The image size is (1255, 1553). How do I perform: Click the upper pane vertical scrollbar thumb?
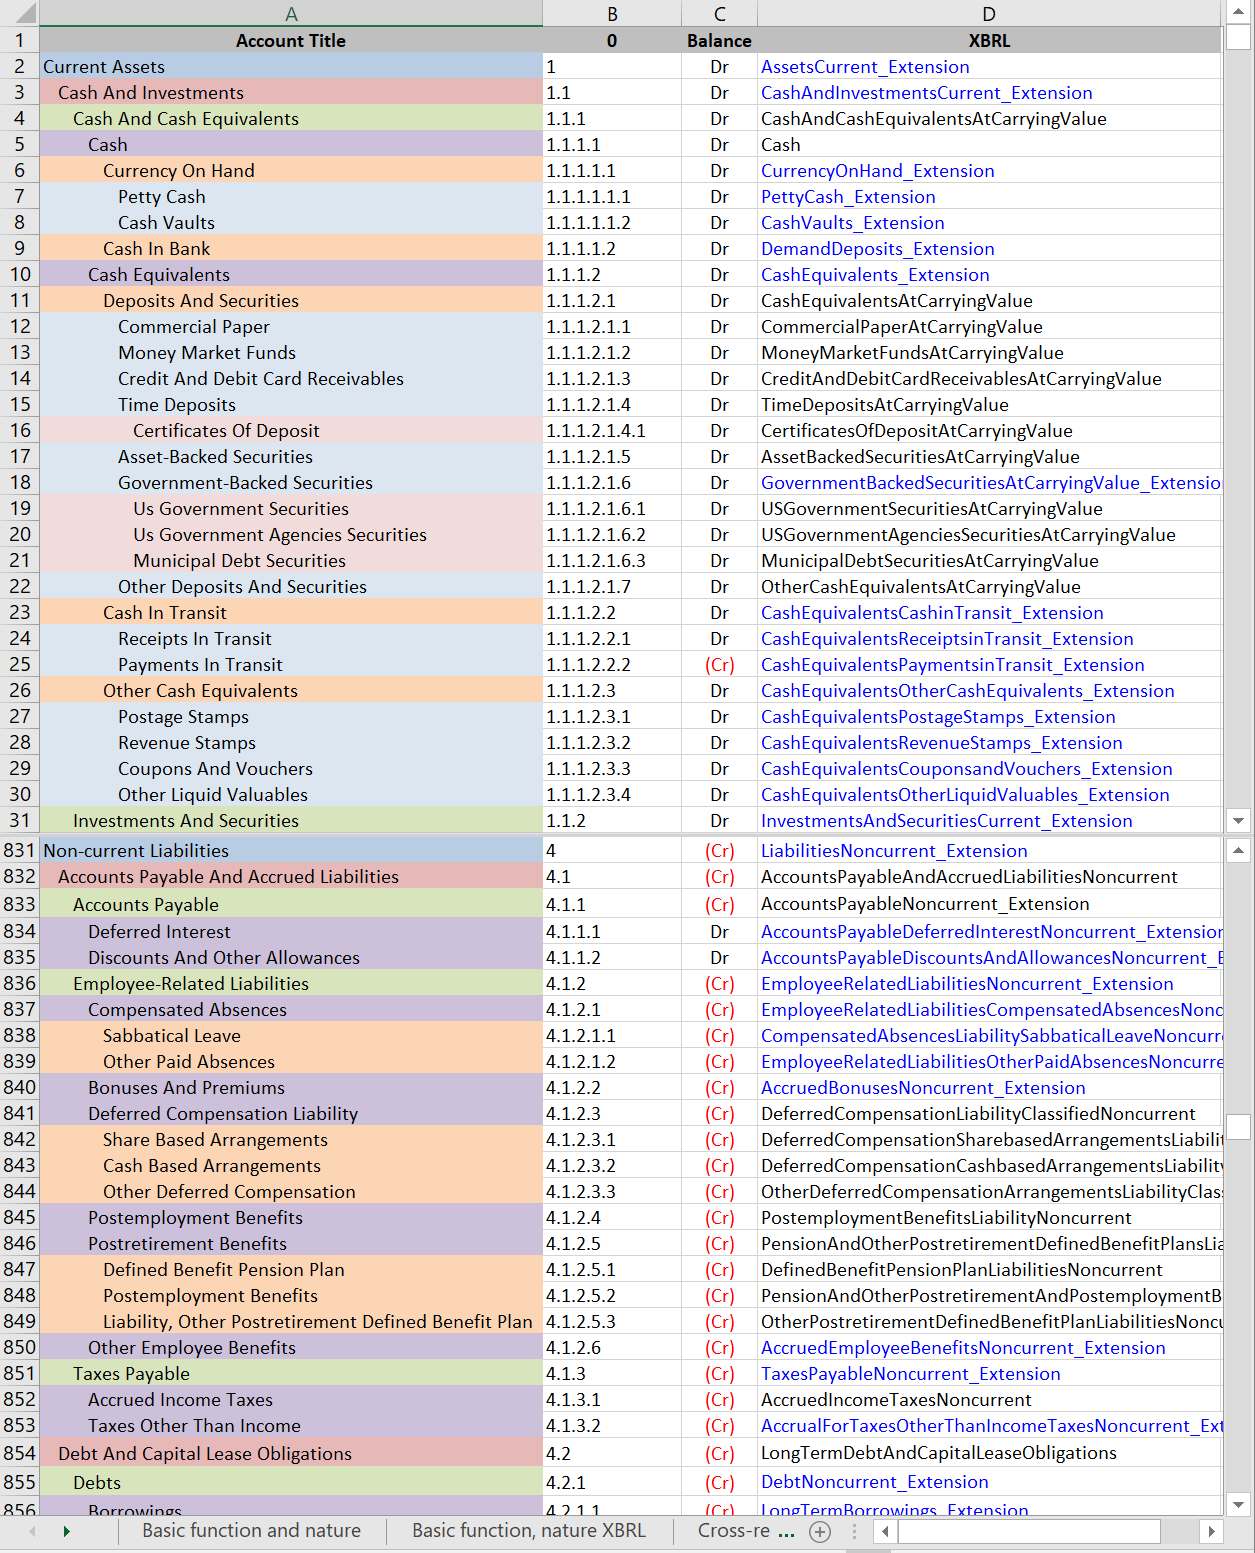click(1239, 37)
